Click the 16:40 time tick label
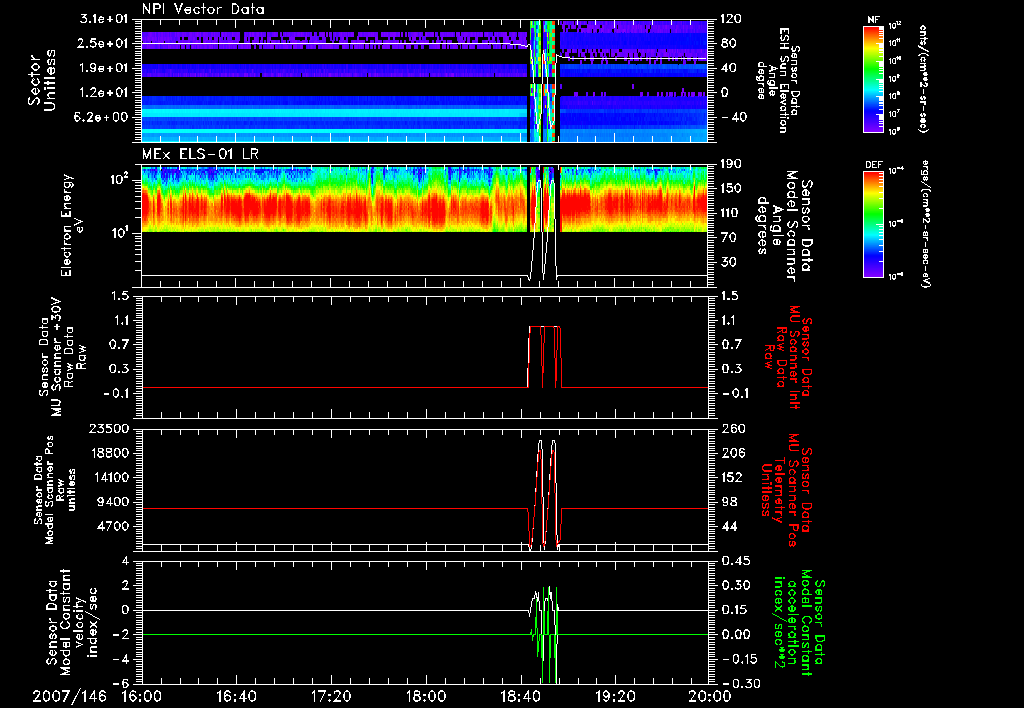 pos(236,696)
